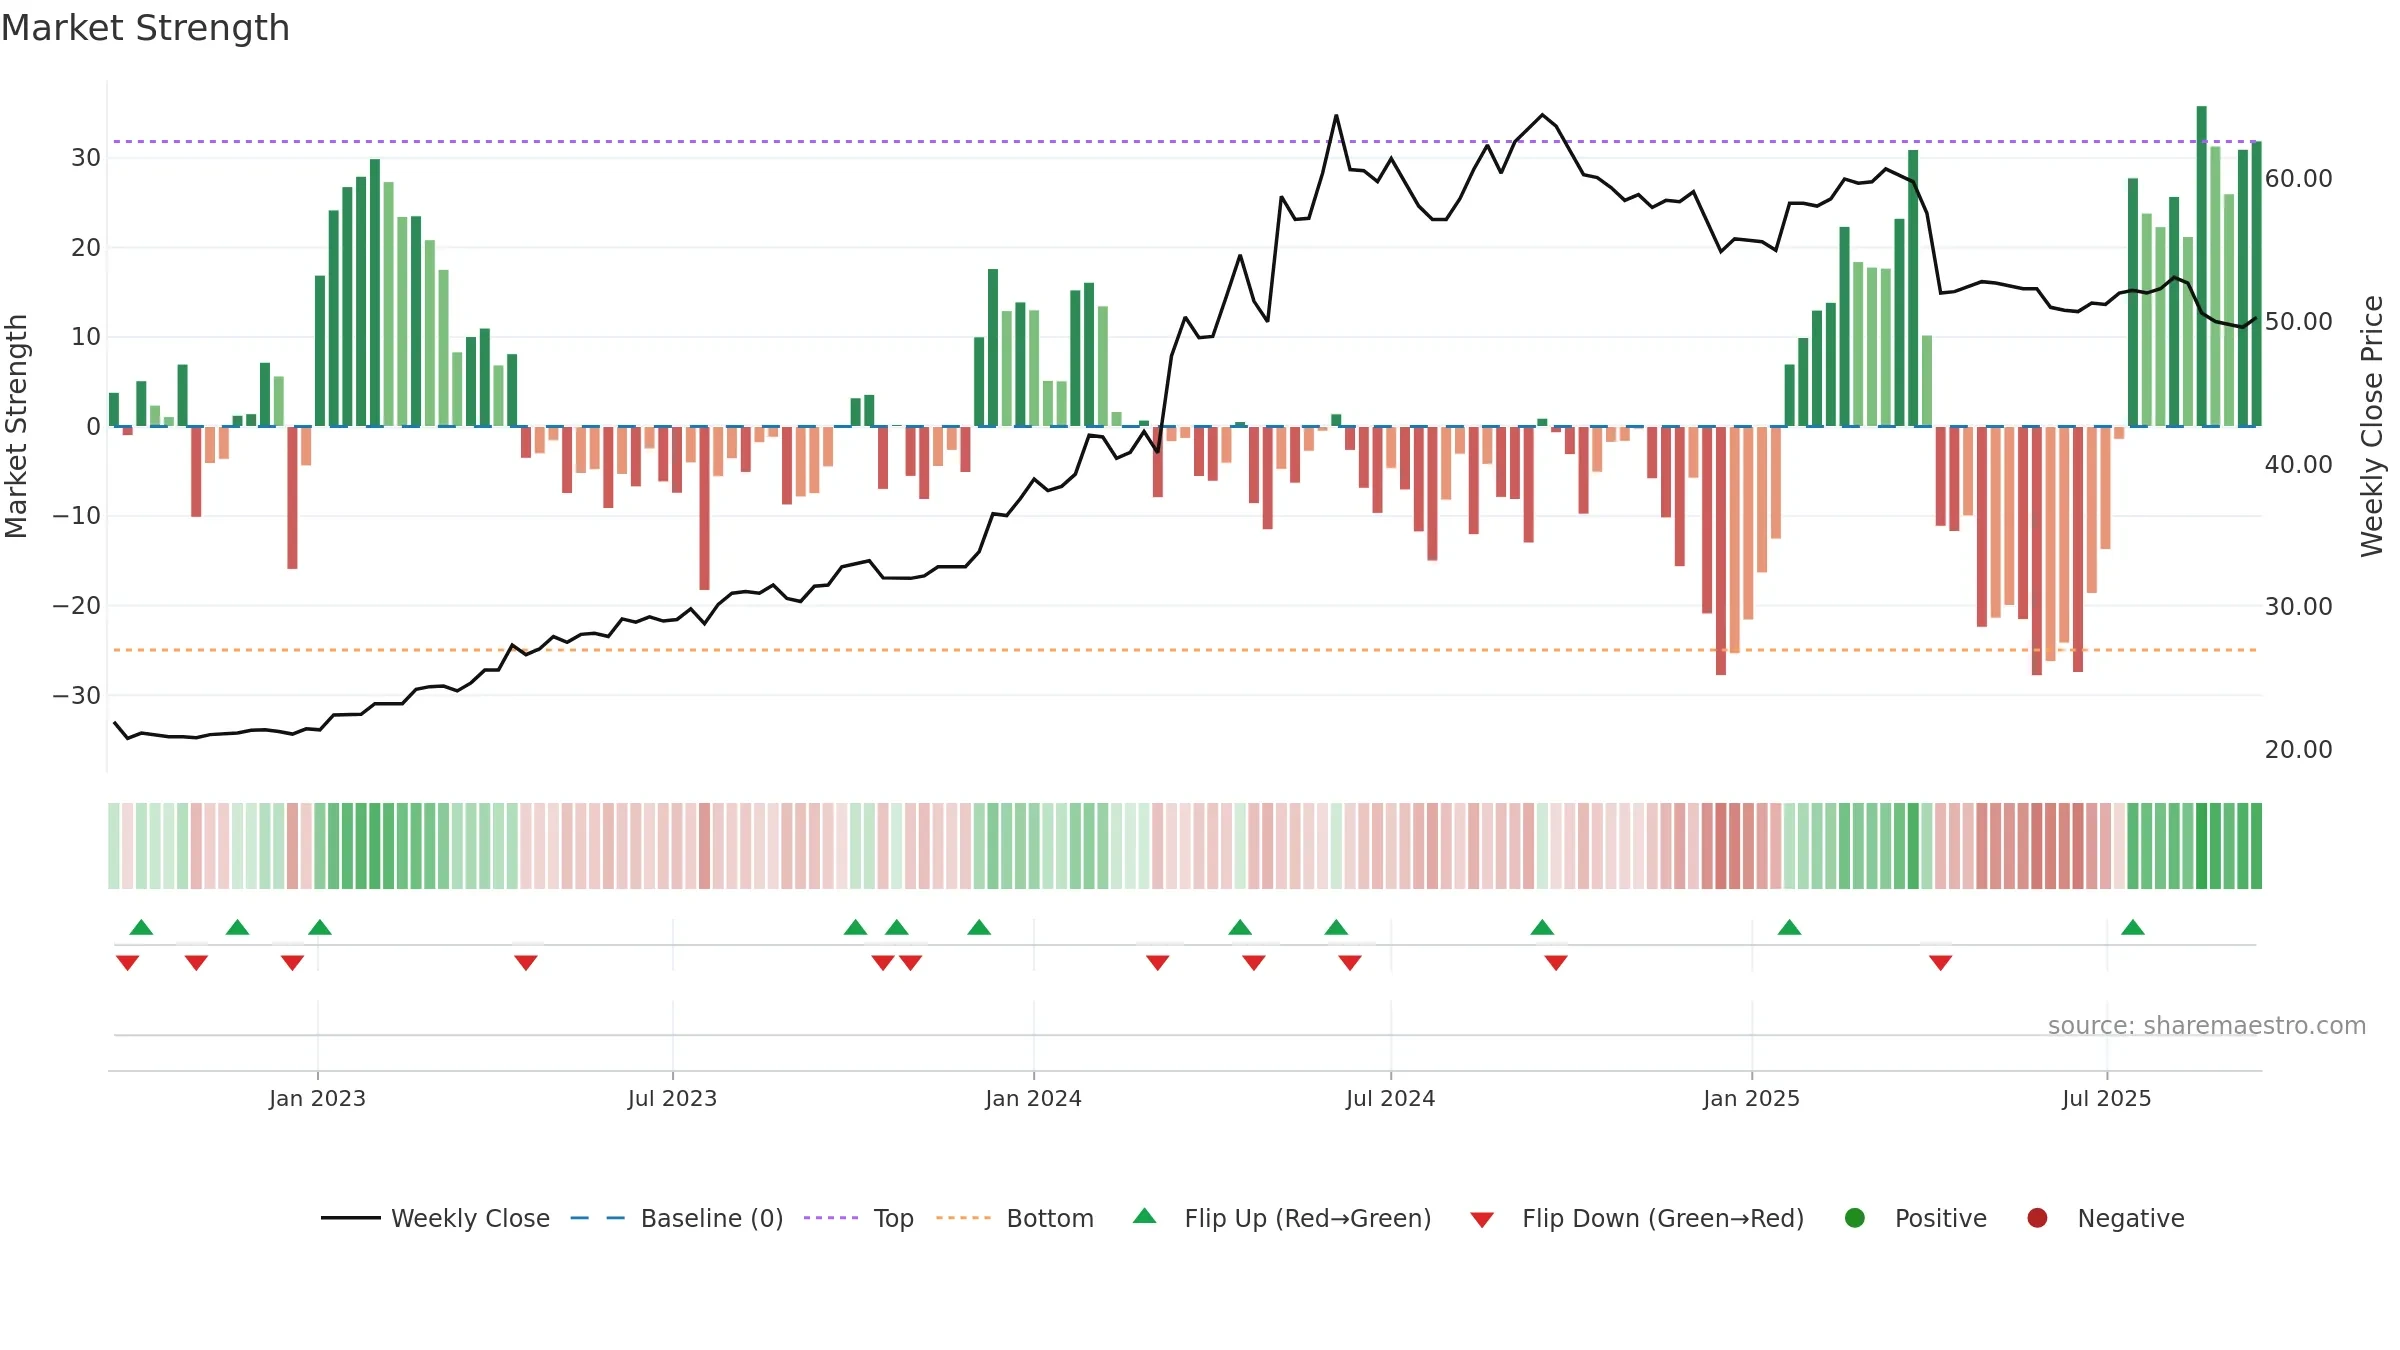Click the purple dotted Top legend sample
This screenshot has width=2400, height=1350.
pyautogui.click(x=831, y=1218)
